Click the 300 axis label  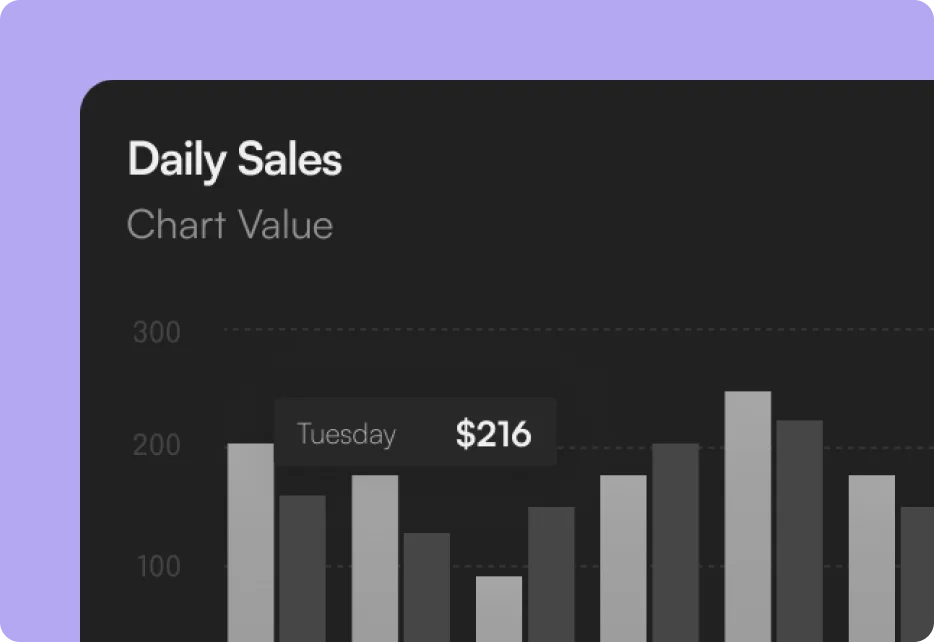pos(157,332)
